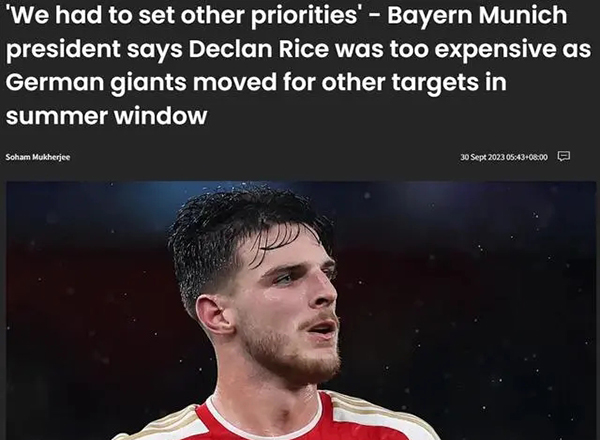Screen dimensions: 600x440
Task: Click the word 'moved' in the headline
Action: pos(234,82)
